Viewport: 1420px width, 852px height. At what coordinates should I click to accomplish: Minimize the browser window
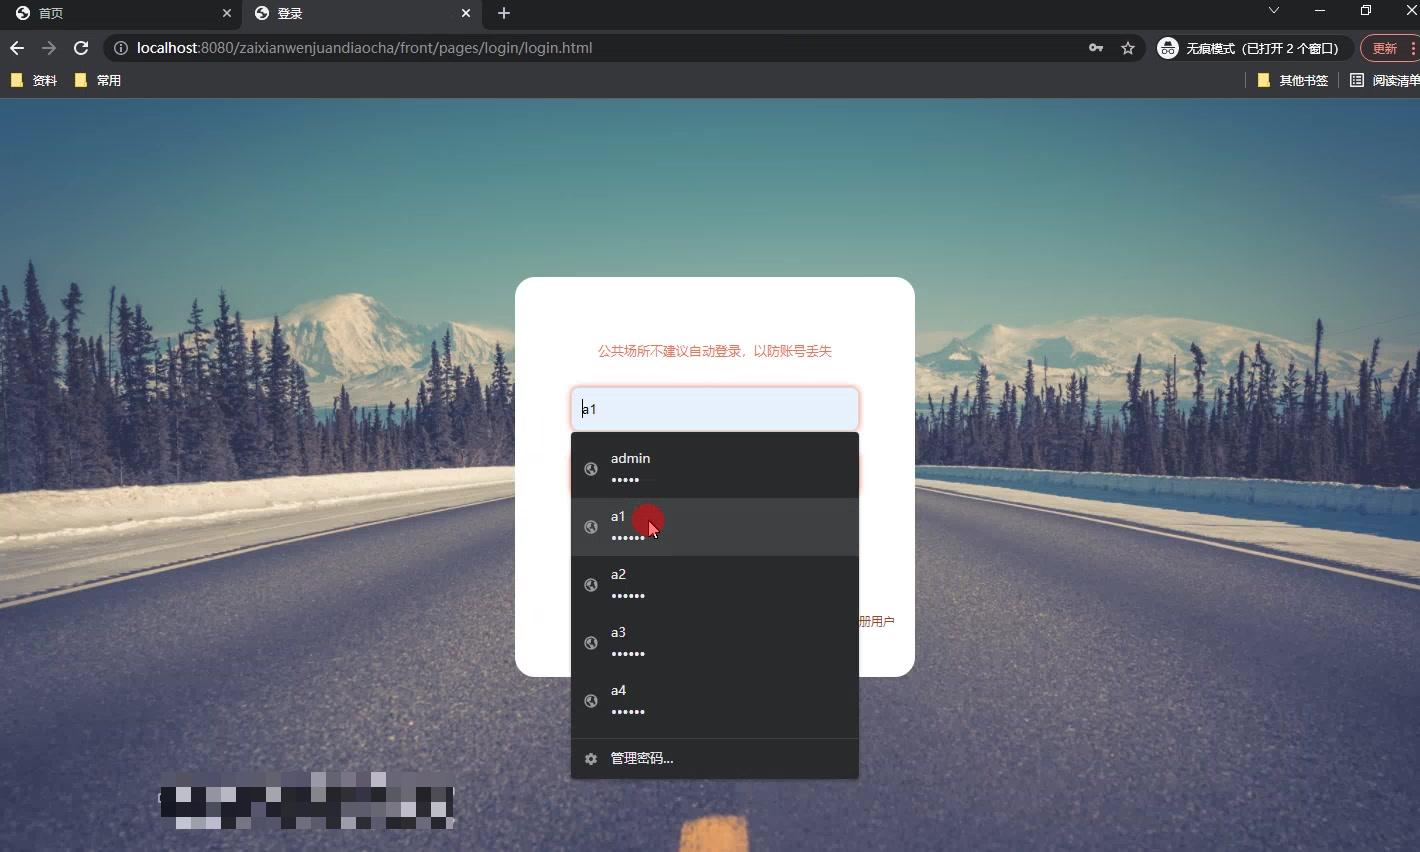tap(1320, 10)
